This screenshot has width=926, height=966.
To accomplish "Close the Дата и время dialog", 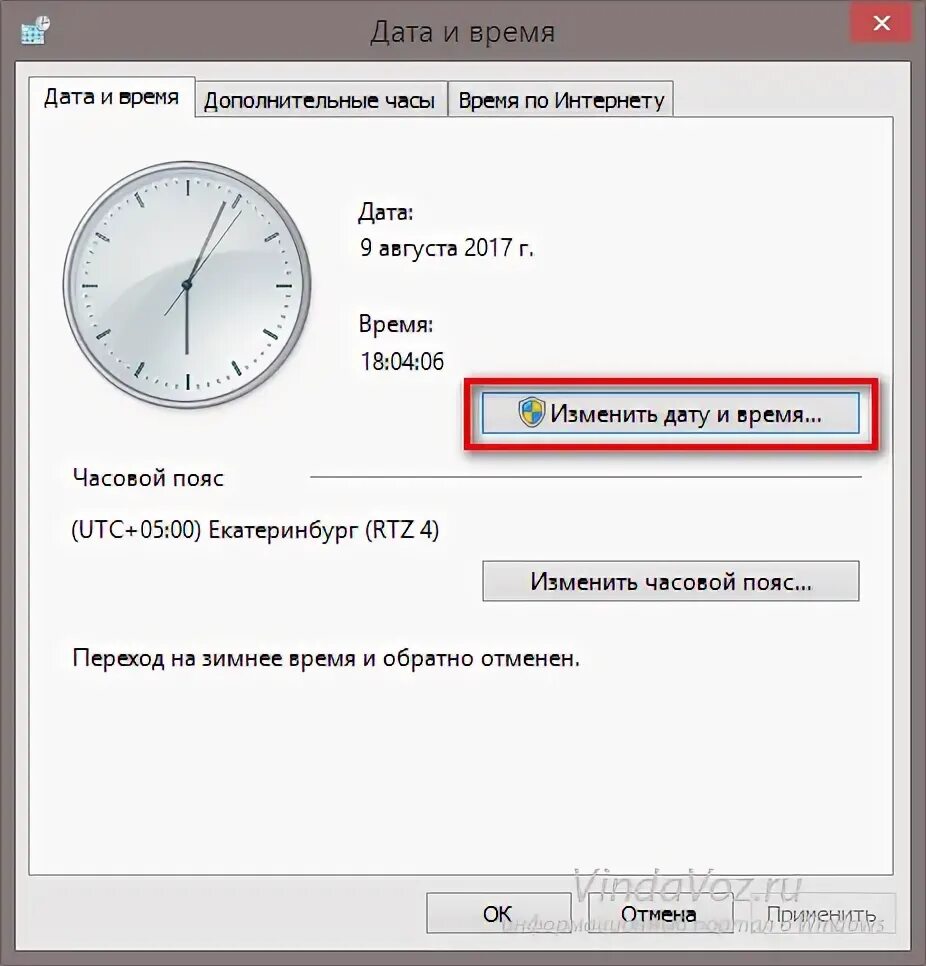I will pyautogui.click(x=881, y=23).
